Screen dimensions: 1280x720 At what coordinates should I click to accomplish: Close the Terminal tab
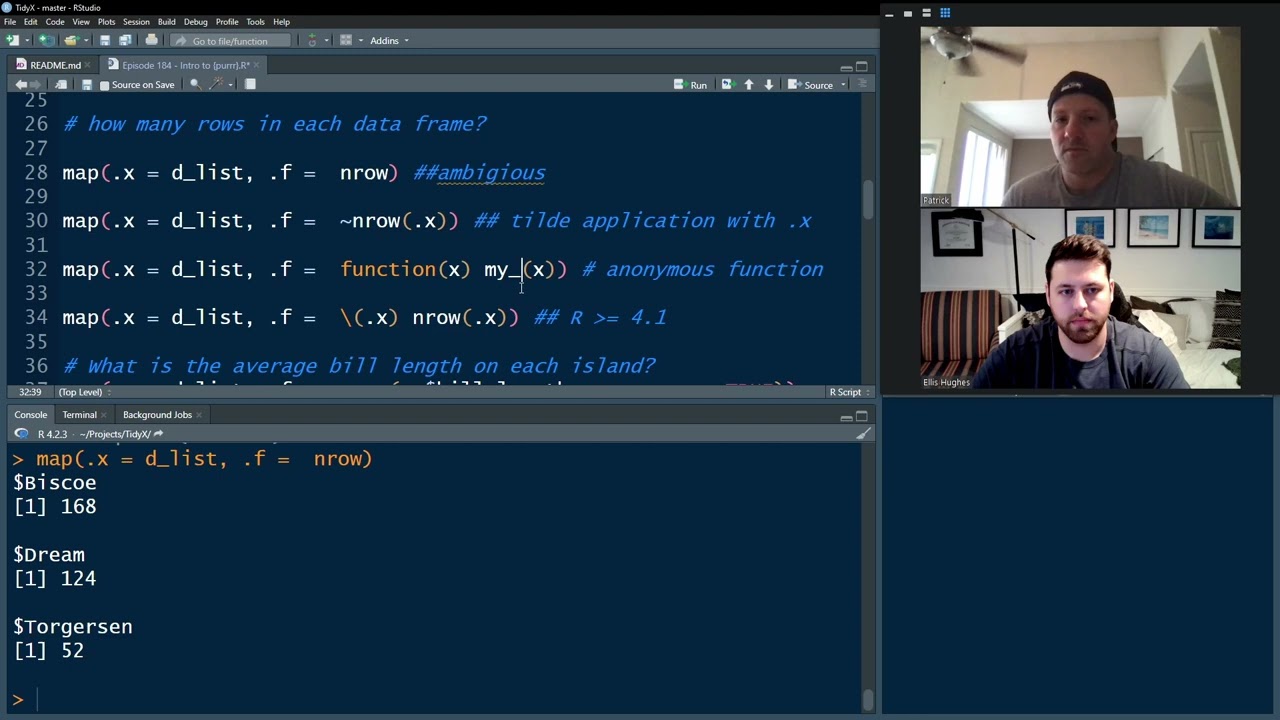104,415
